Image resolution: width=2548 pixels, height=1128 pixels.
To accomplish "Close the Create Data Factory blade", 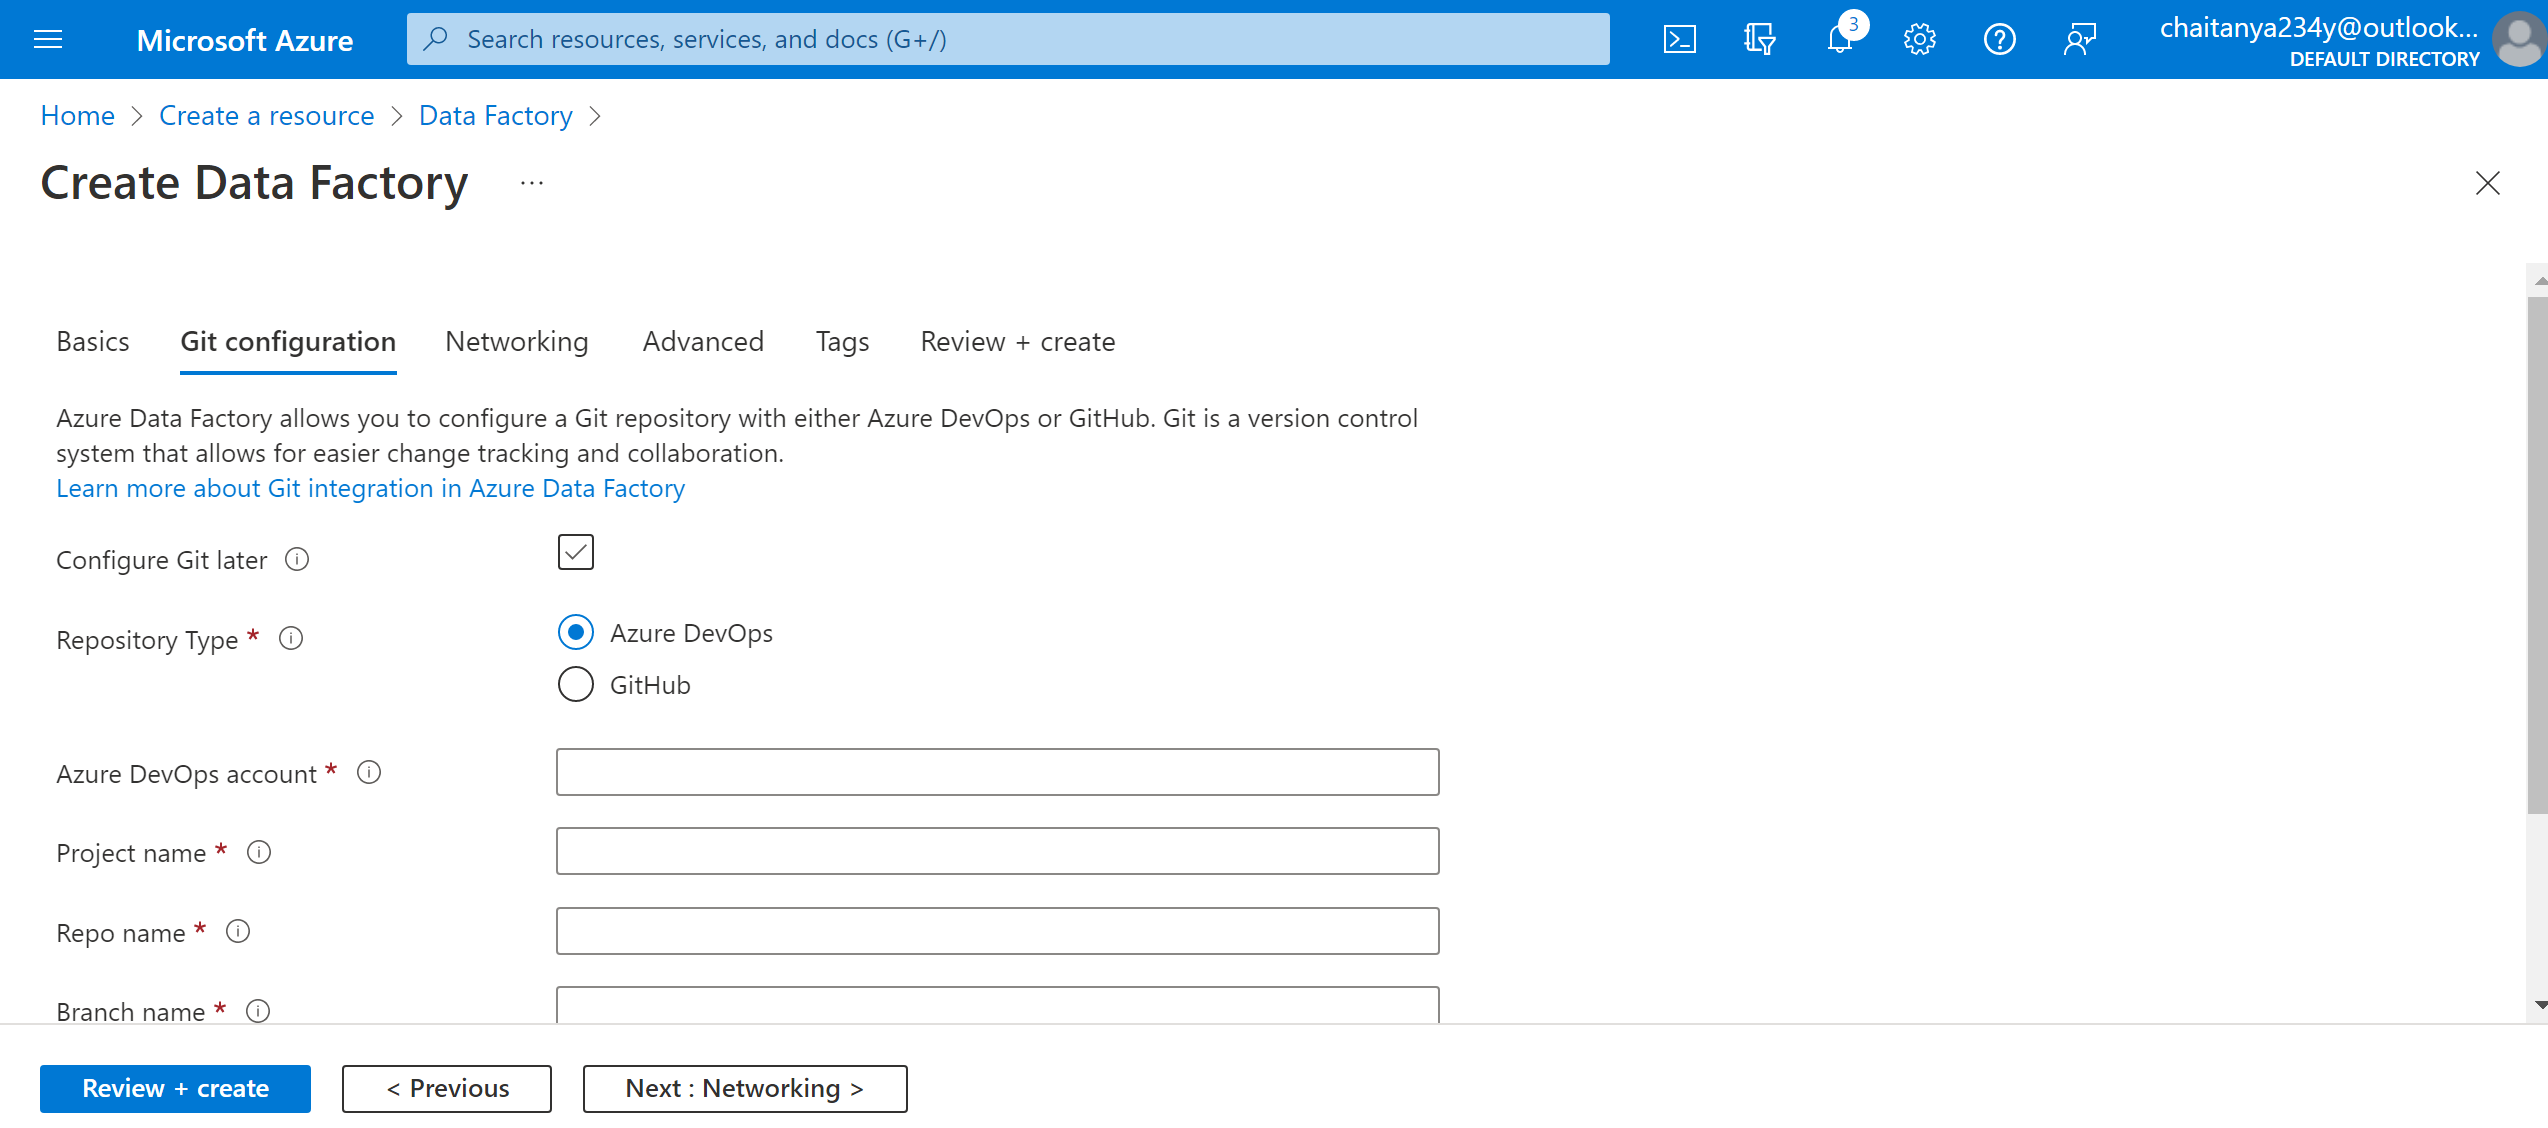I will coord(2487,183).
